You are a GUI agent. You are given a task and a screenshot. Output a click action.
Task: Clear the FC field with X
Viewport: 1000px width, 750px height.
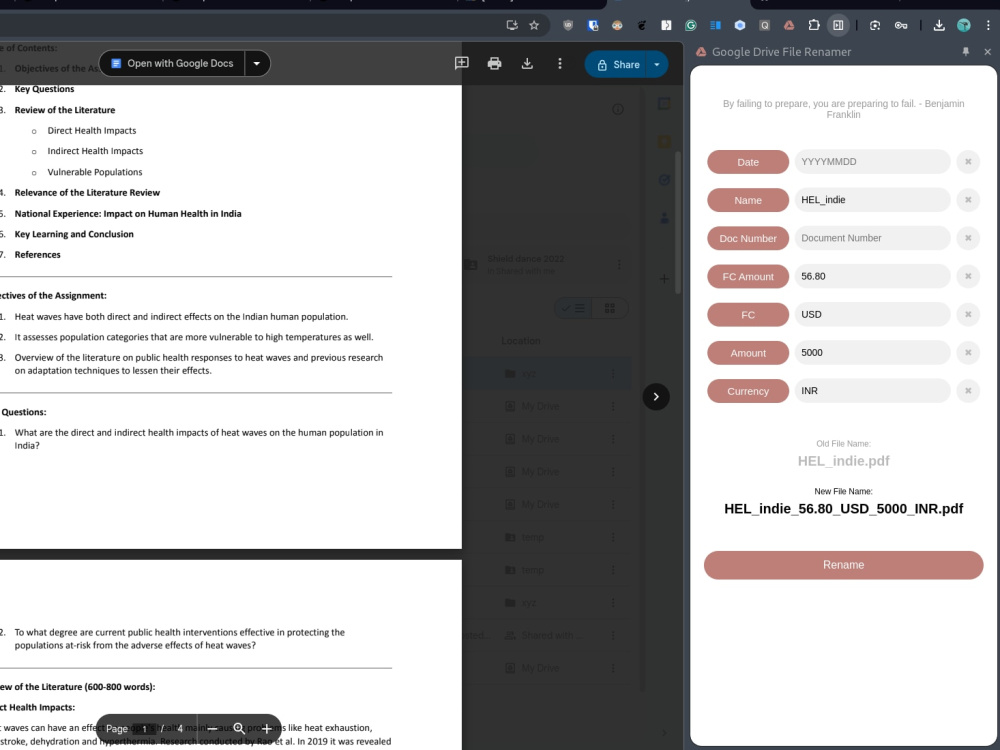click(968, 314)
